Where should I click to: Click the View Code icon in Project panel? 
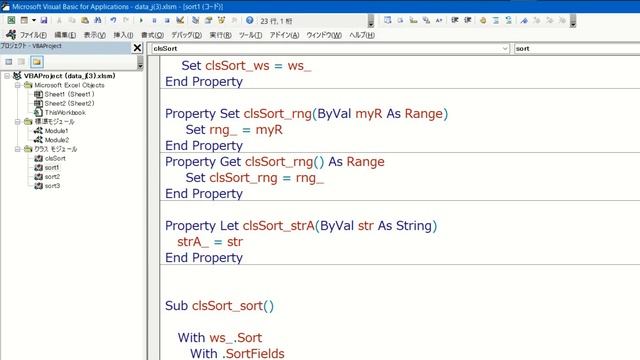[x=9, y=62]
